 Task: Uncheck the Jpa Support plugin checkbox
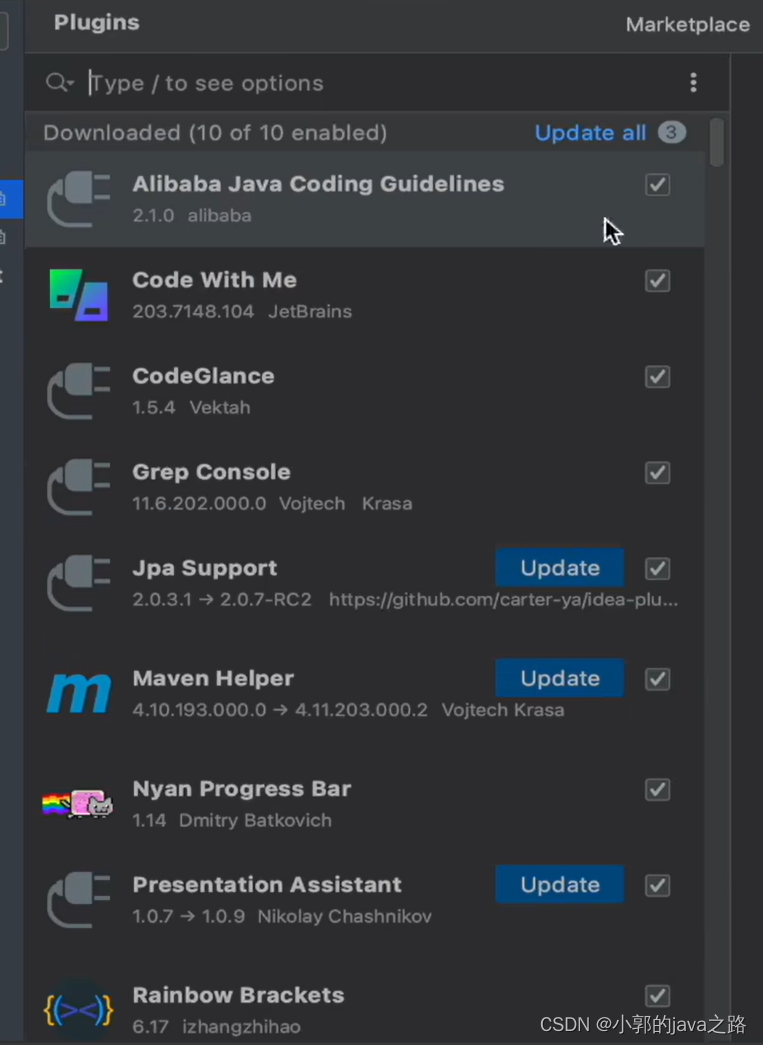[657, 568]
